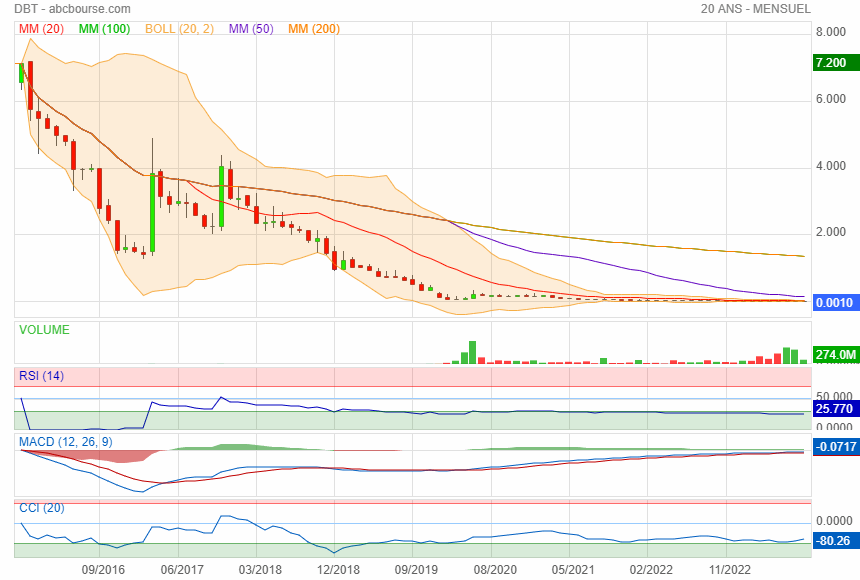Click the green 7.200 price tag
This screenshot has height=580, width=860.
835,63
